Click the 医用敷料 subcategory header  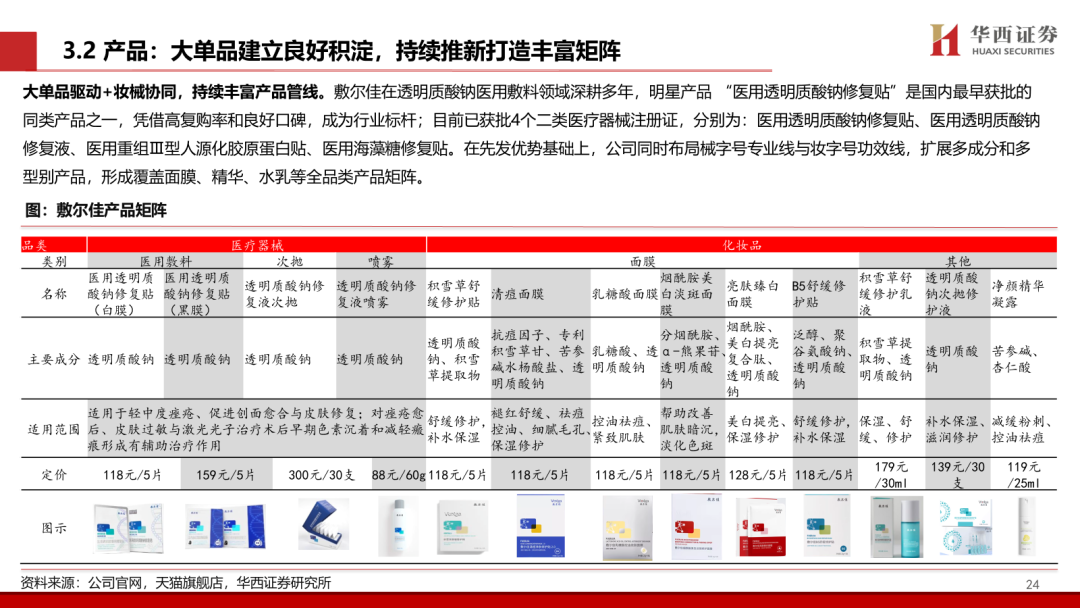tap(164, 261)
